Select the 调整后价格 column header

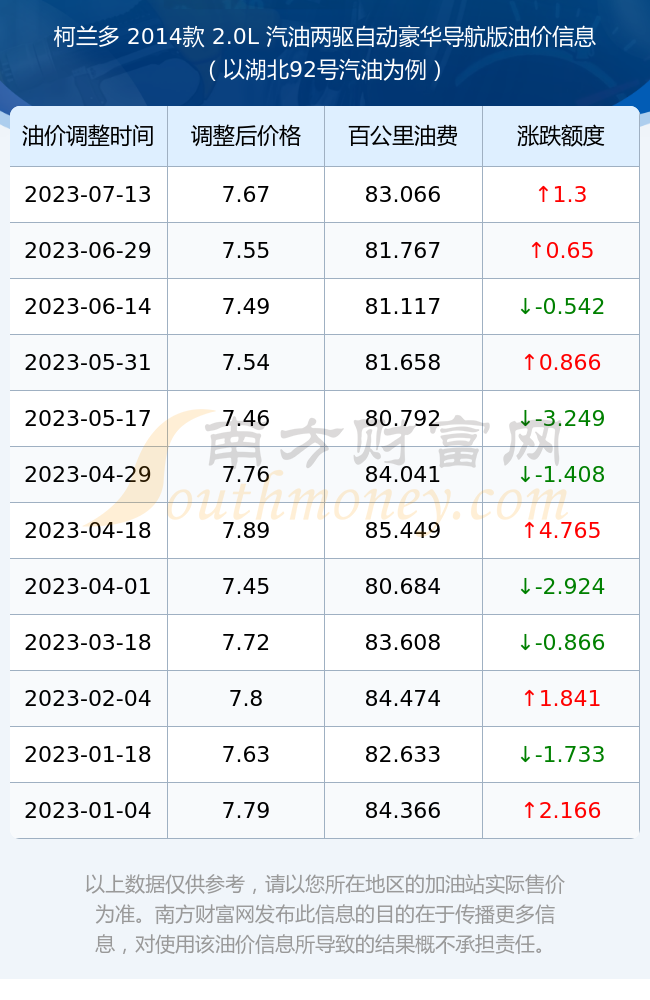[246, 136]
